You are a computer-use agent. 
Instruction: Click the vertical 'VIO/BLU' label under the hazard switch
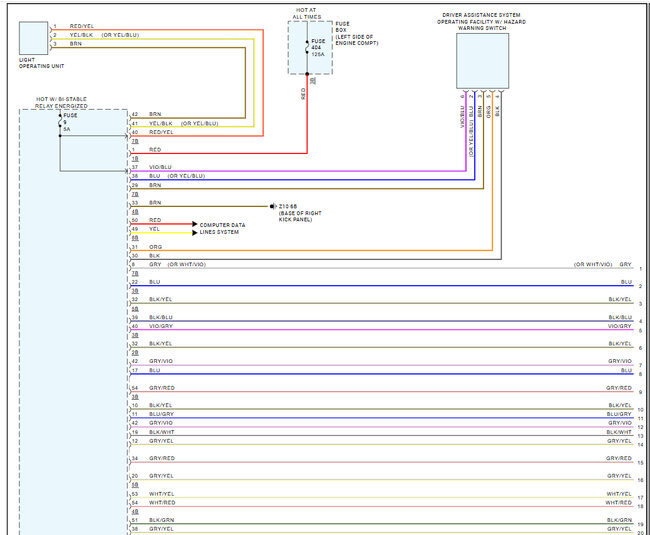pos(462,117)
